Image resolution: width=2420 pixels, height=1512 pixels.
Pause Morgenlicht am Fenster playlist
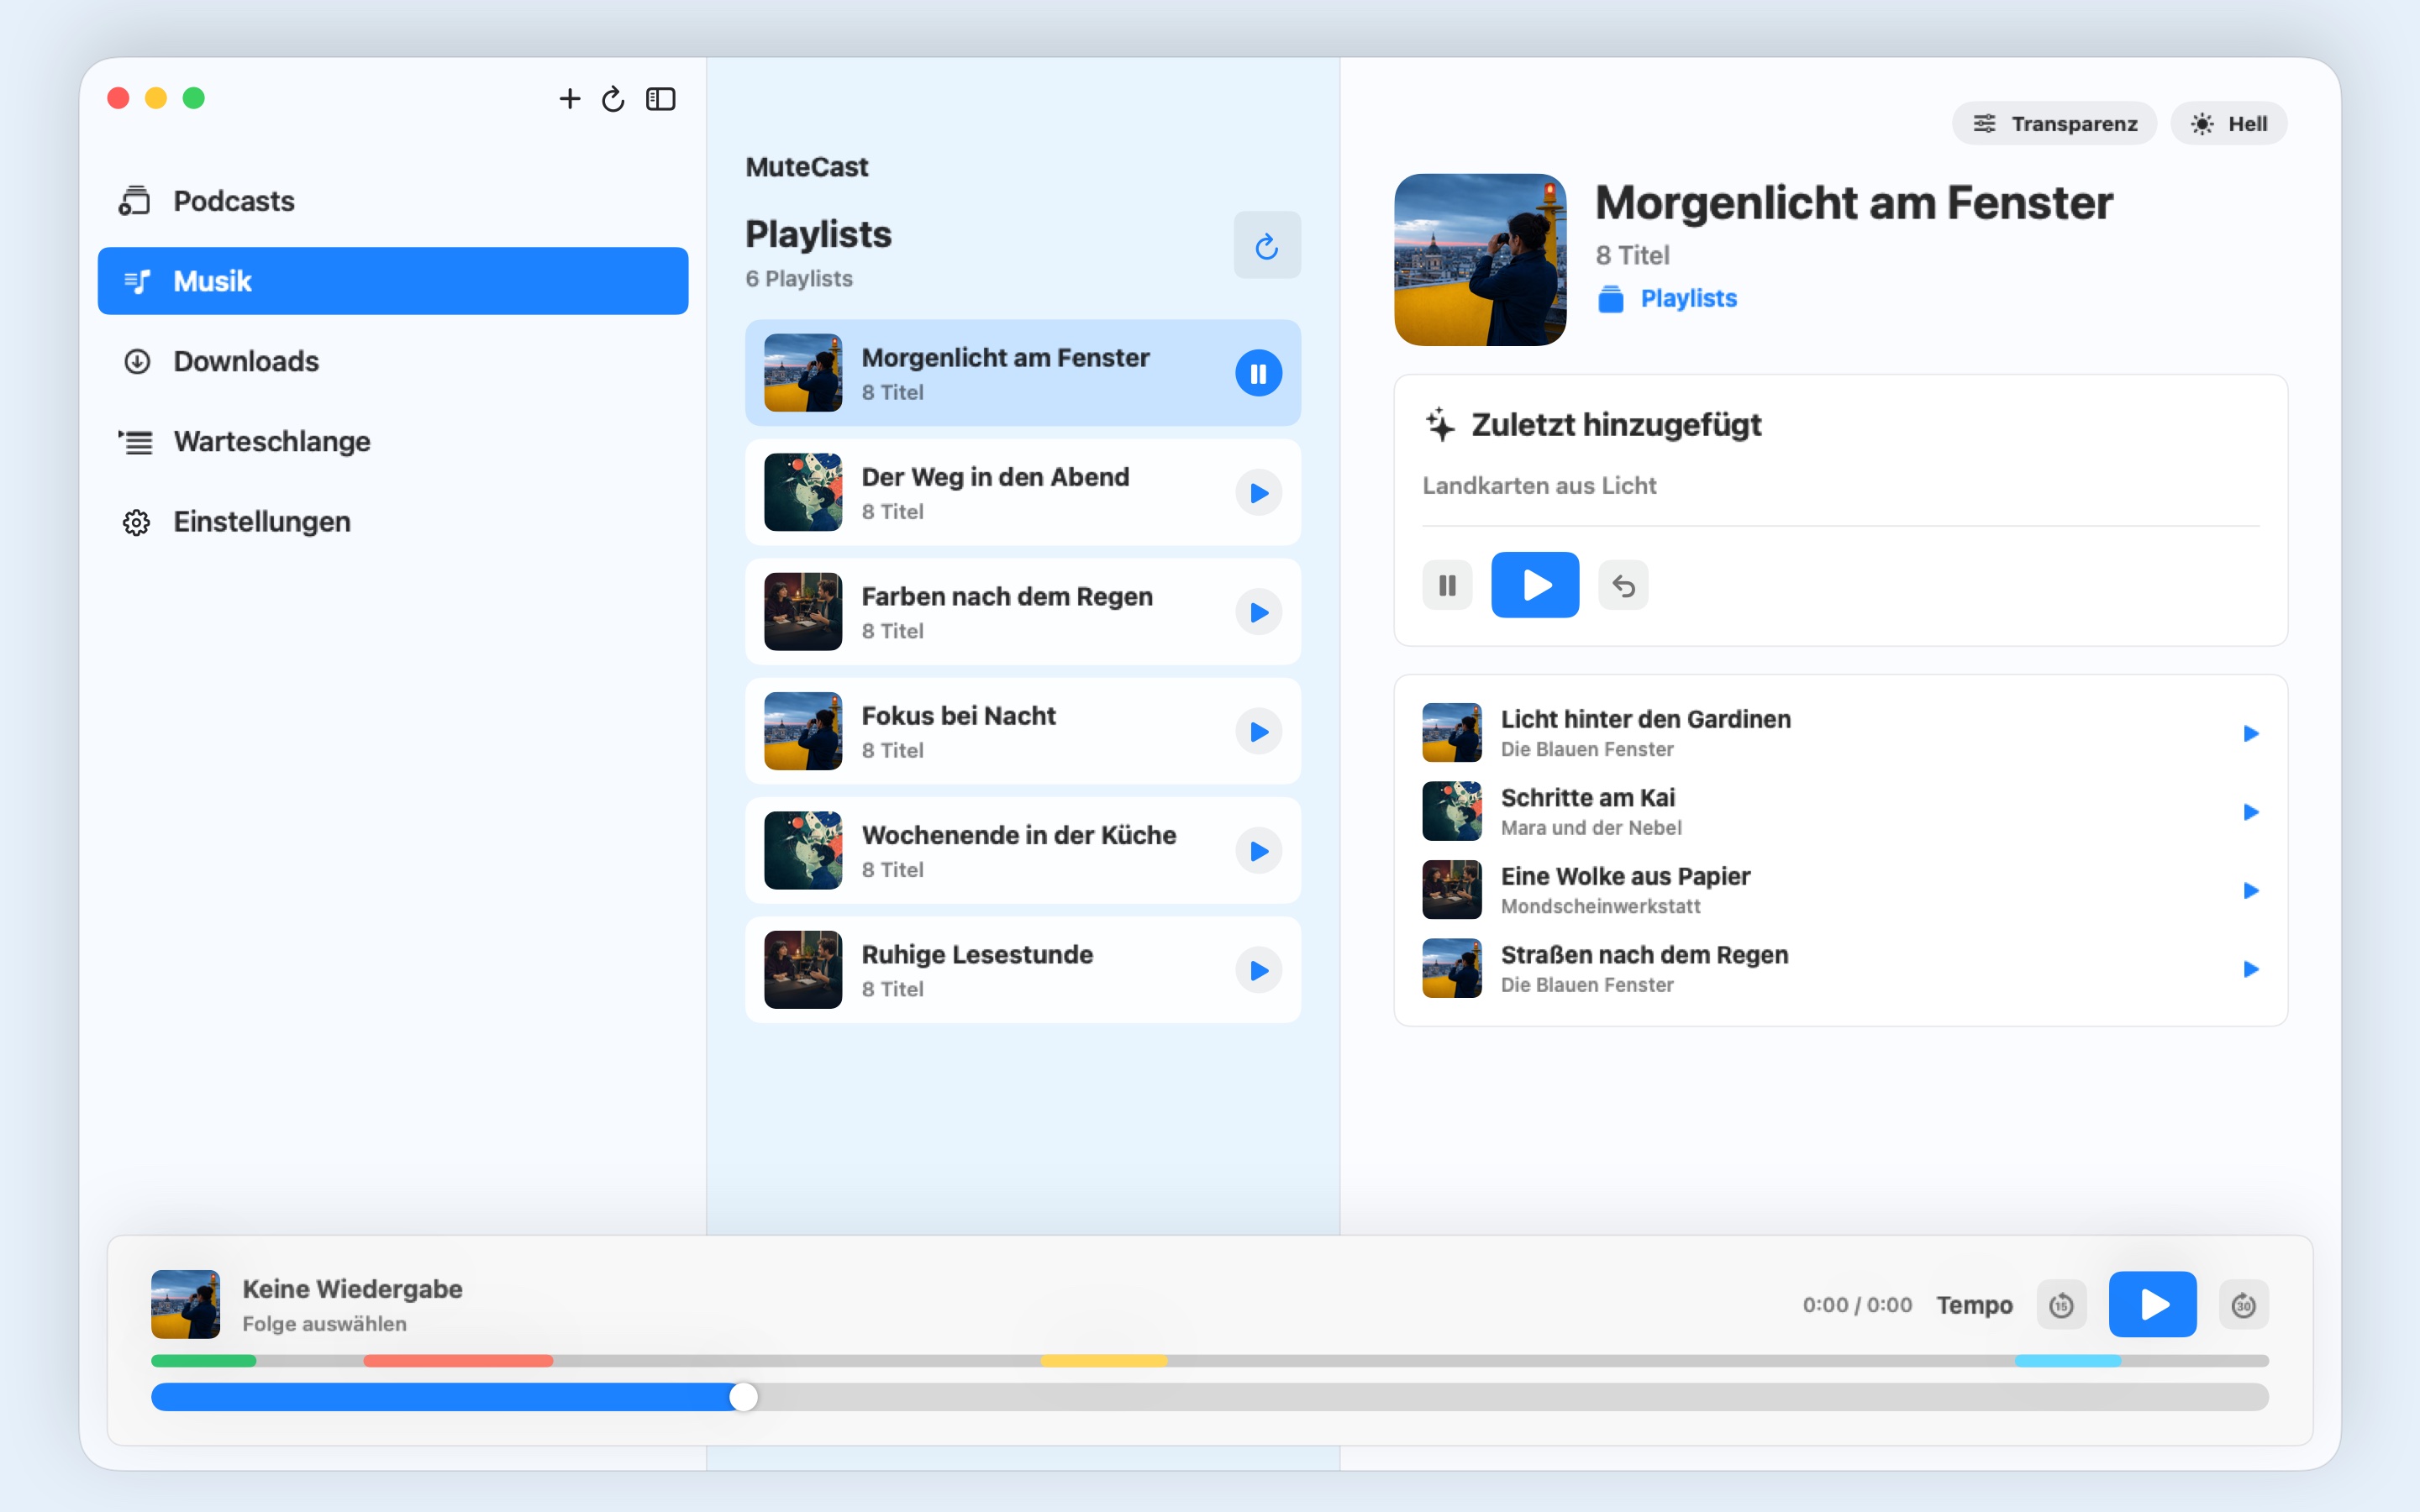(1259, 373)
